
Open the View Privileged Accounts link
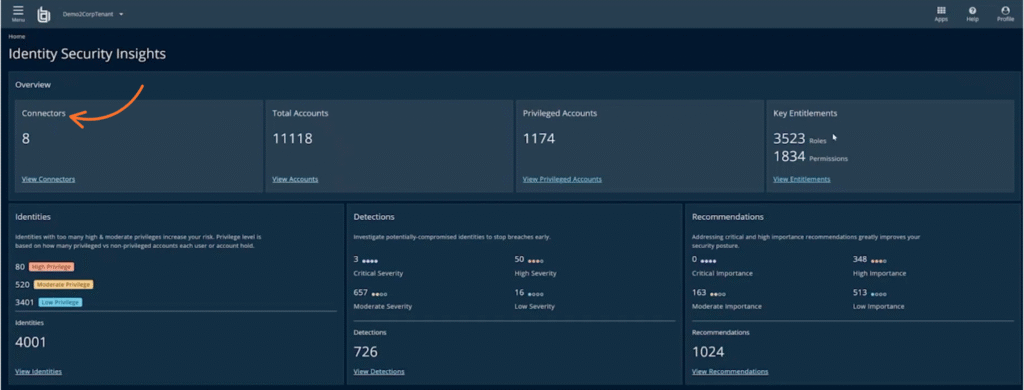(x=562, y=179)
